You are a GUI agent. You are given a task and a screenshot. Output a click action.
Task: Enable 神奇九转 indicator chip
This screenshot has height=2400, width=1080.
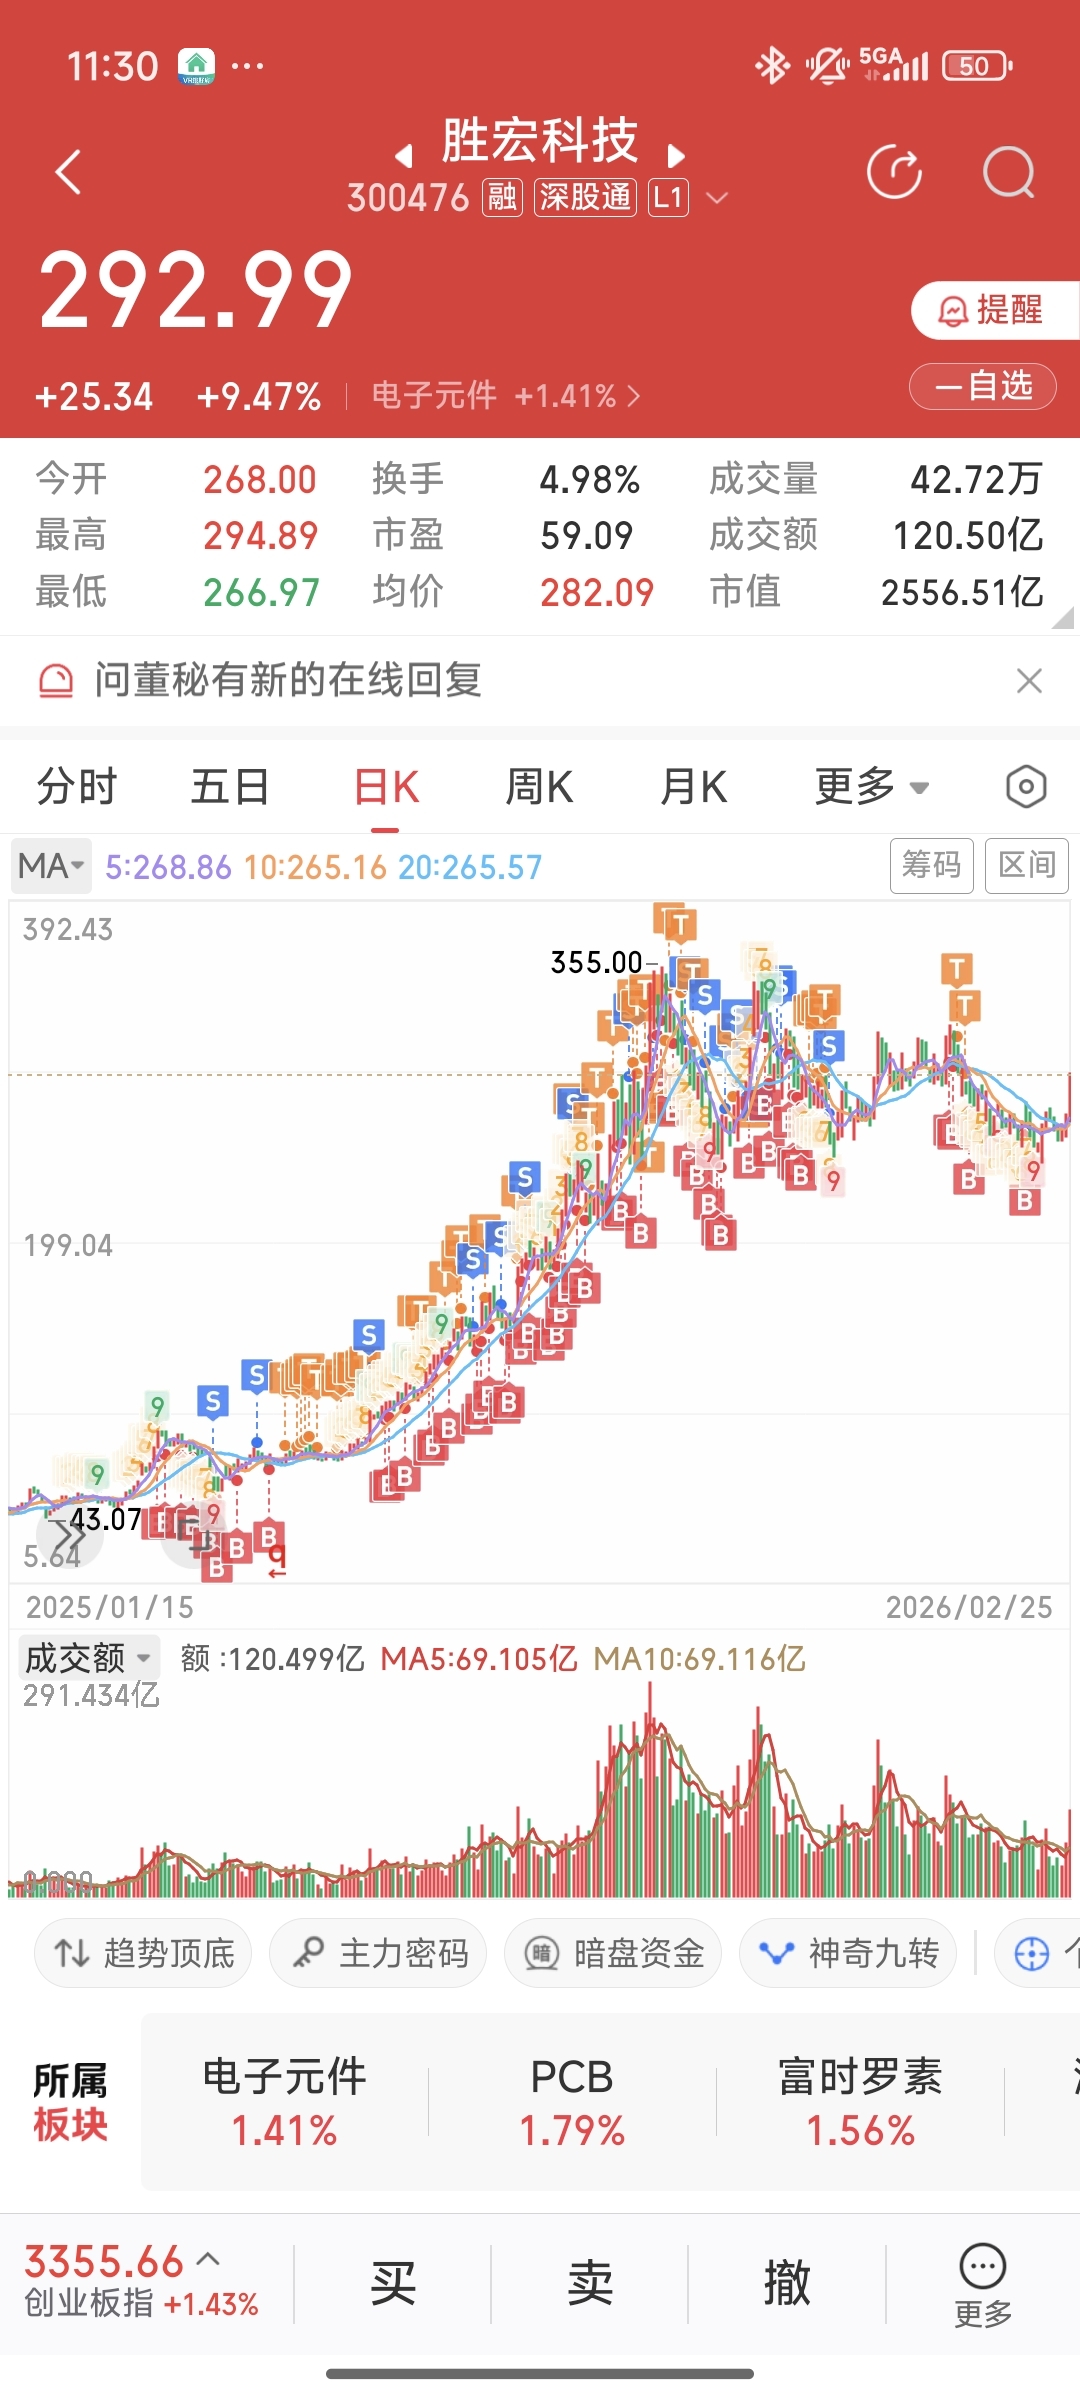coord(848,1953)
